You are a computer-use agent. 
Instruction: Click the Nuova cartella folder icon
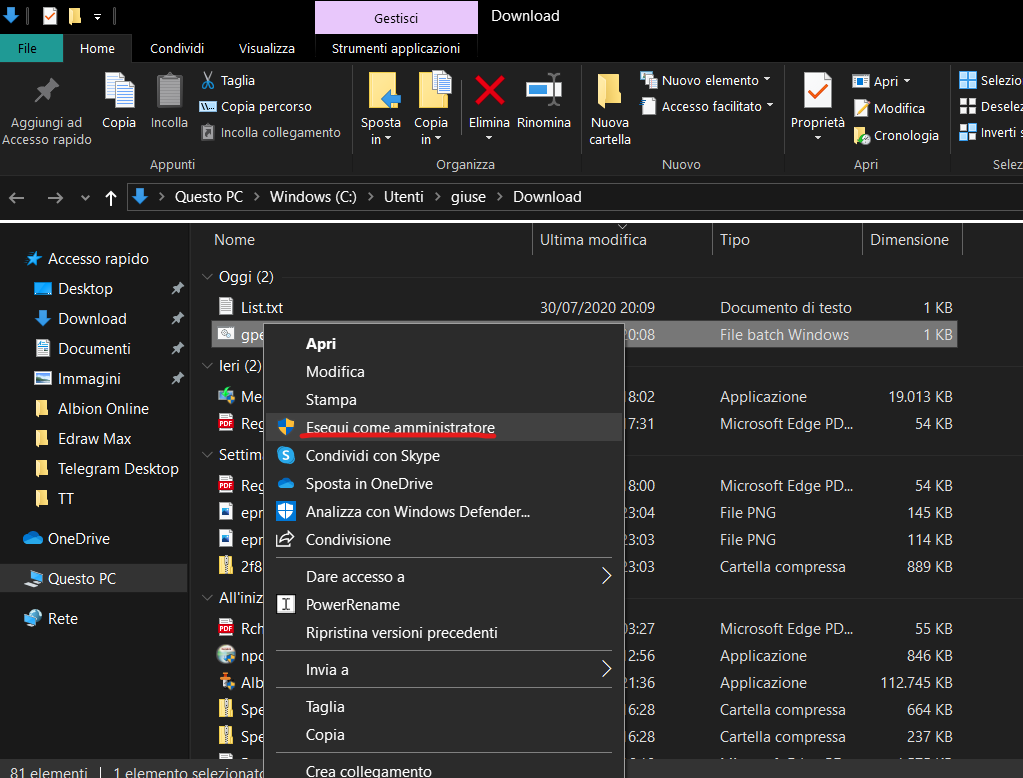point(609,91)
